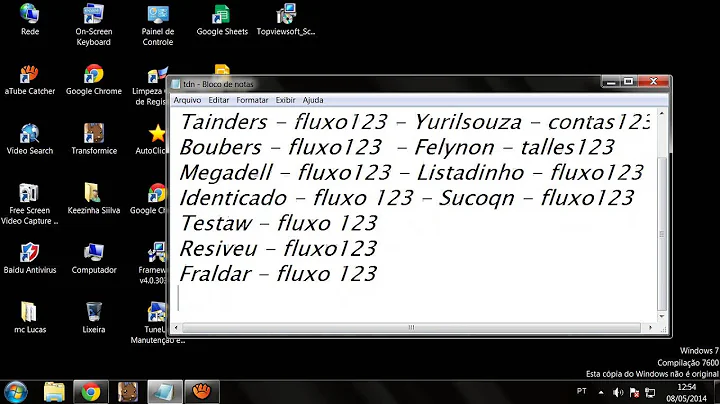The image size is (720, 404).
Task: Switch to Chrome in the taskbar
Action: (91, 393)
